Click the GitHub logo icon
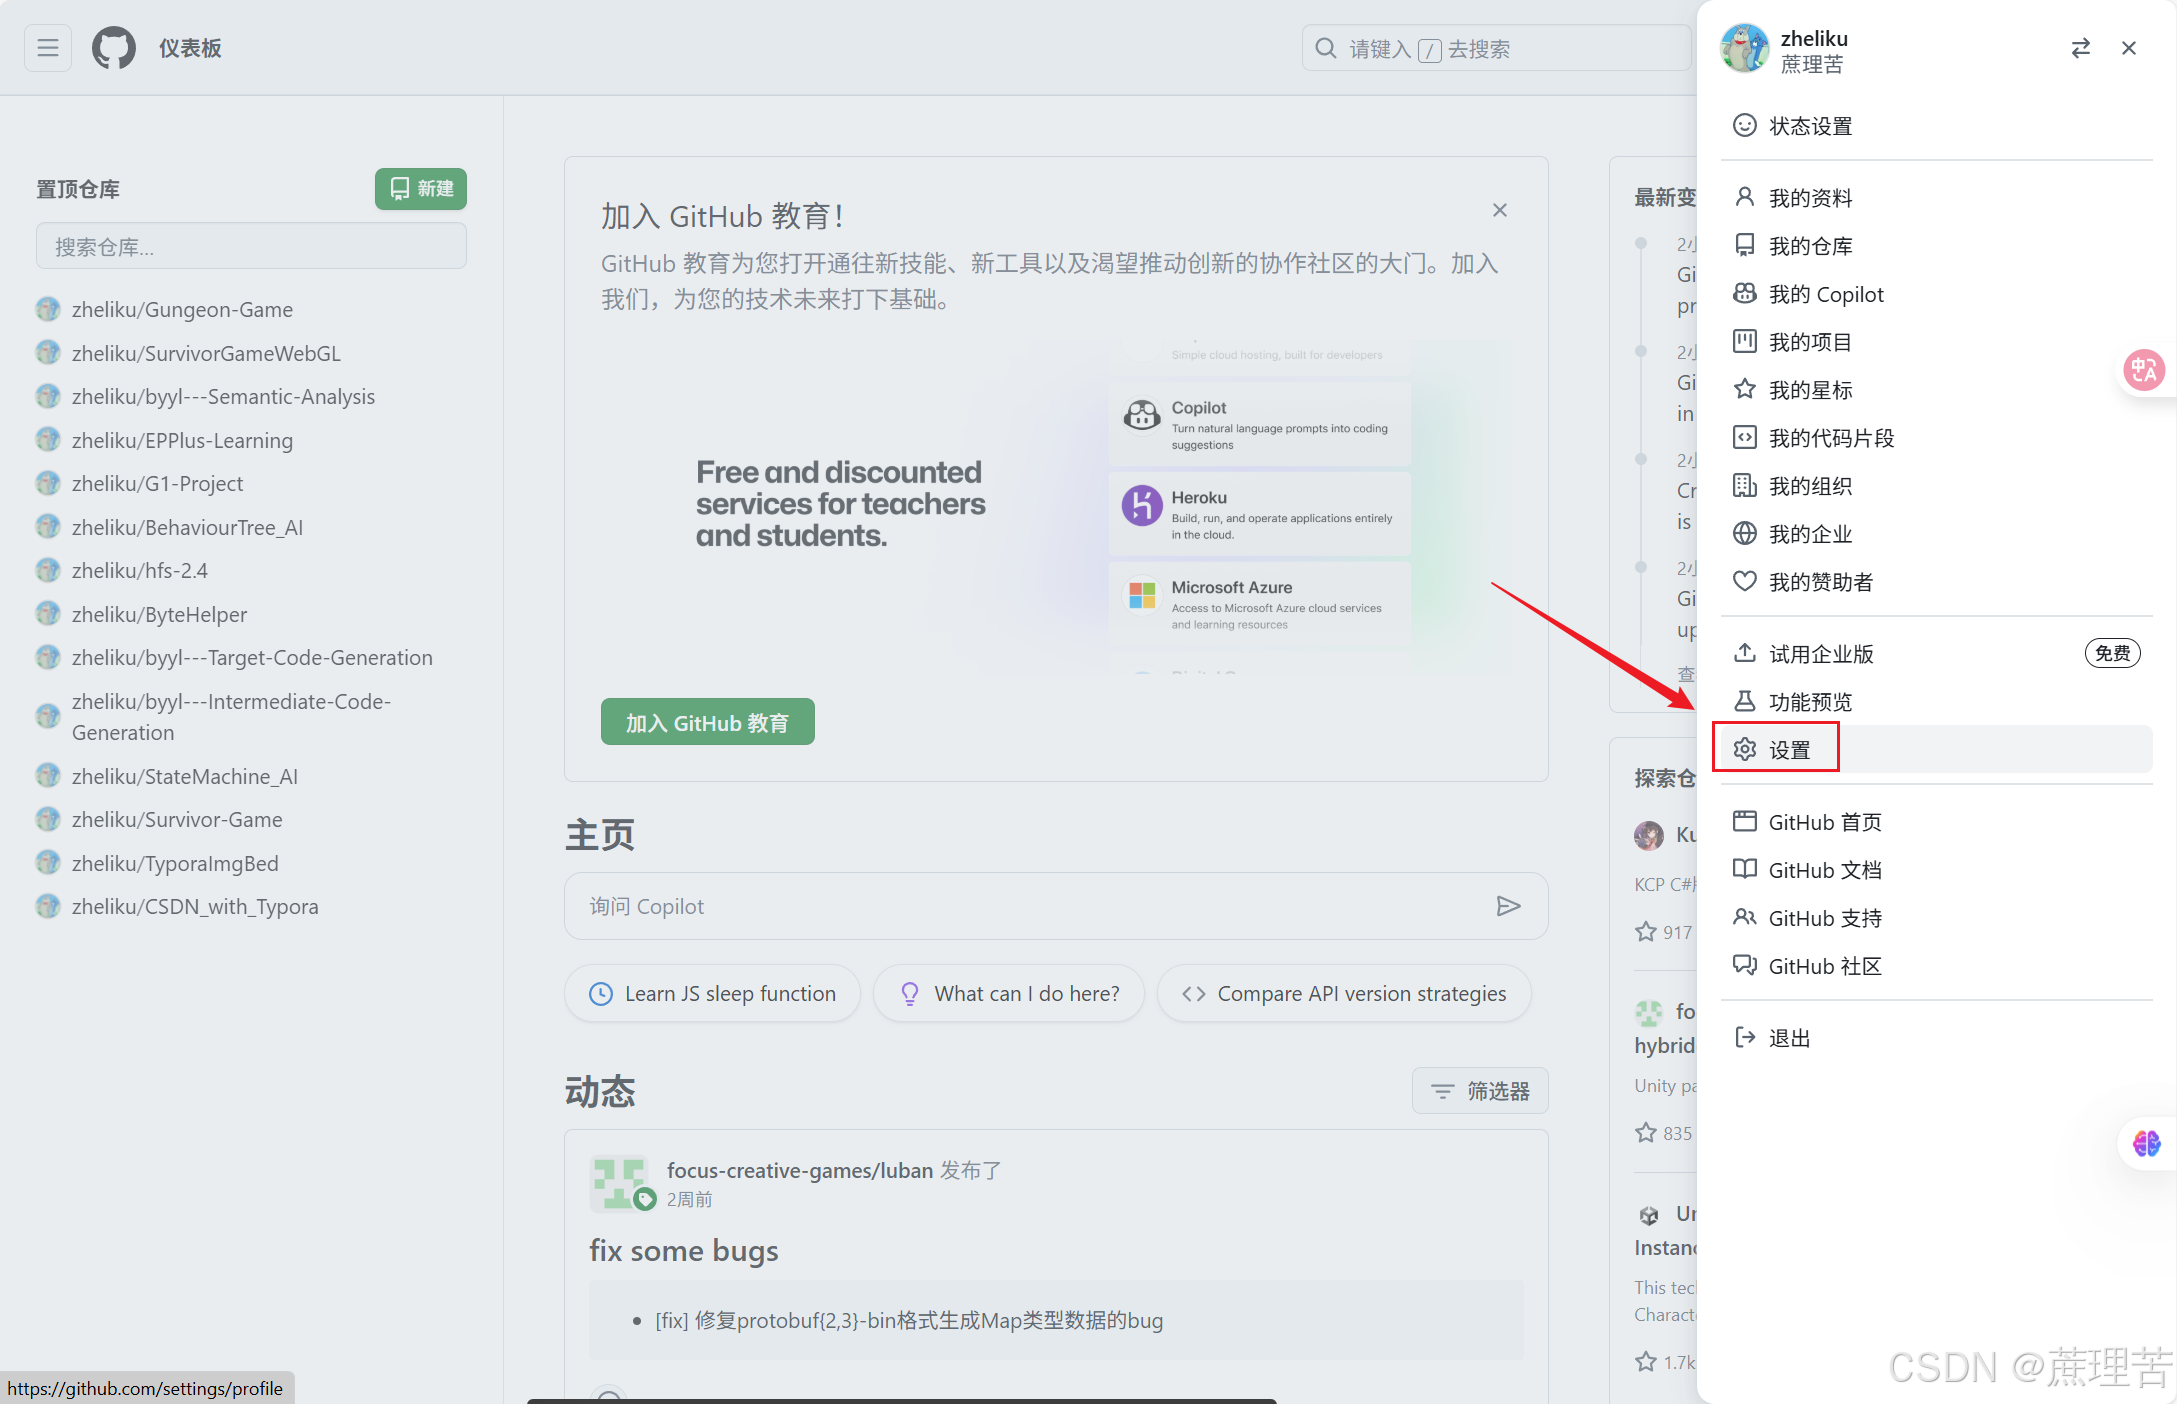The image size is (2177, 1404). click(x=114, y=48)
